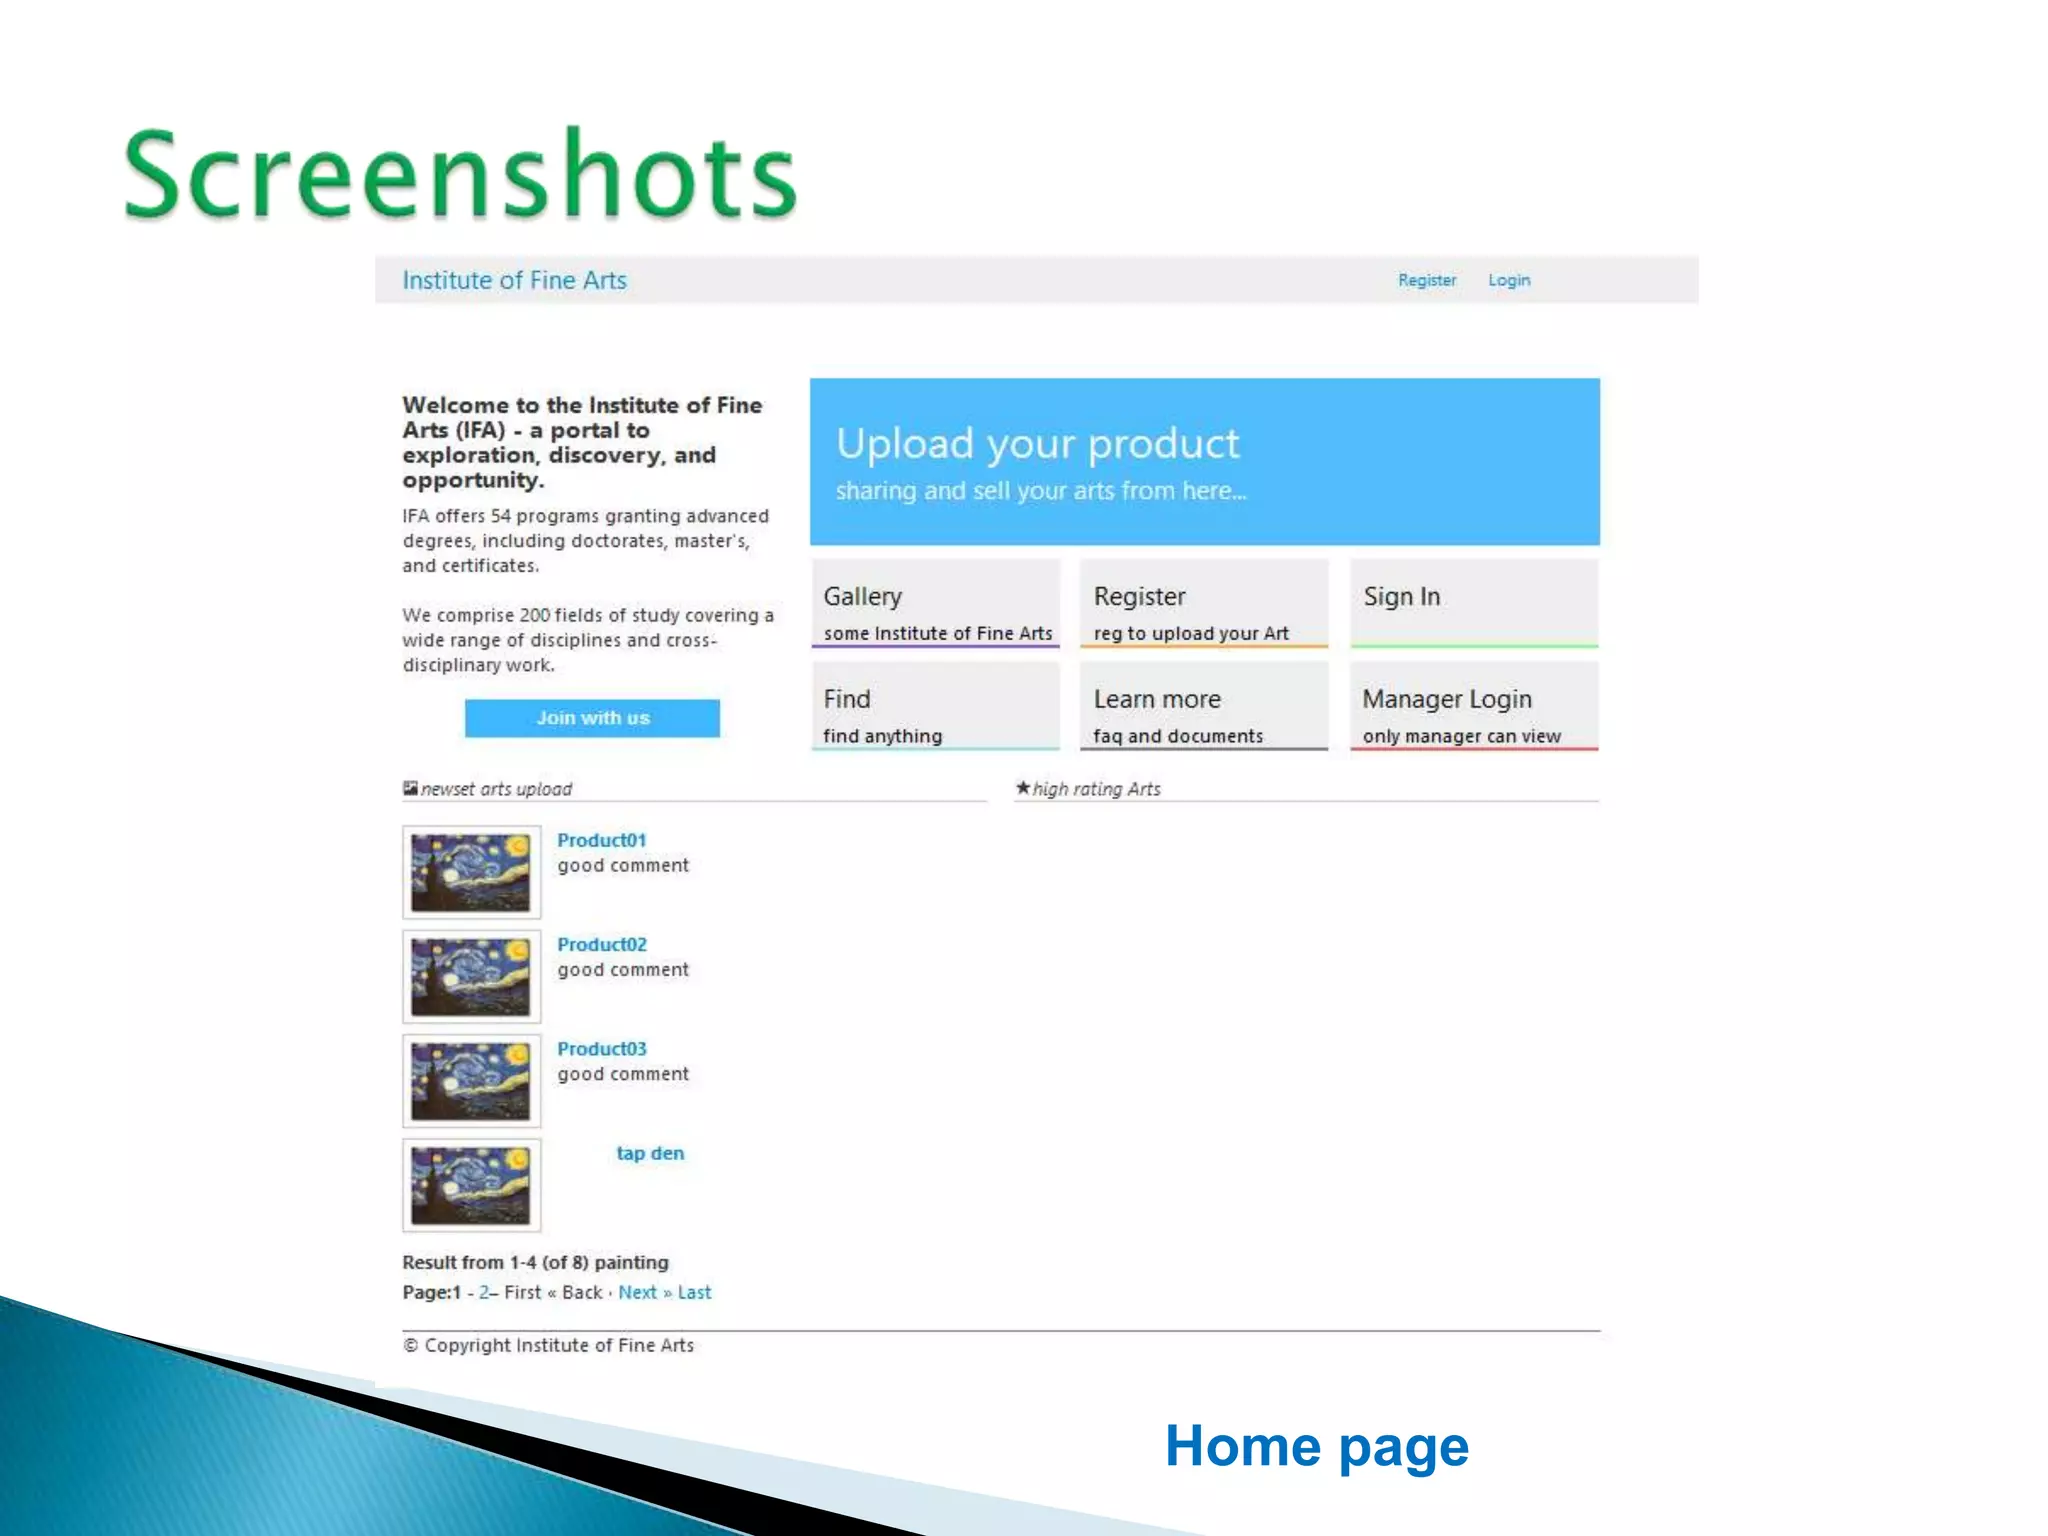Go to page 2 in pagination

484,1292
